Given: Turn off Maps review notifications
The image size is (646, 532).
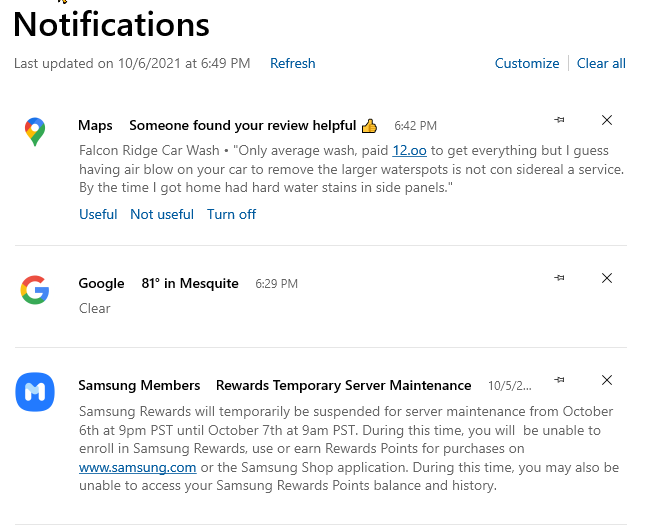Looking at the screenshot, I should click(x=231, y=214).
